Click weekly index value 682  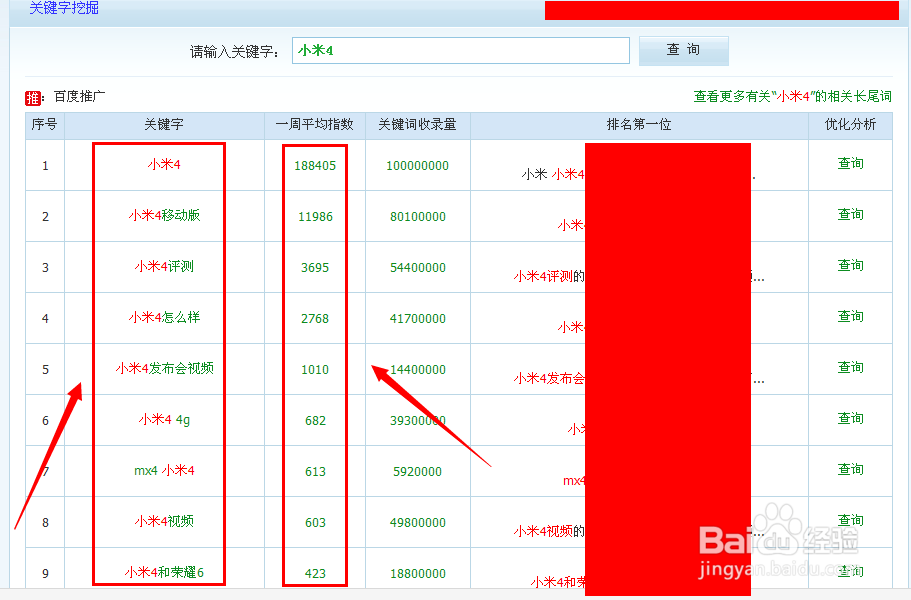(x=315, y=421)
